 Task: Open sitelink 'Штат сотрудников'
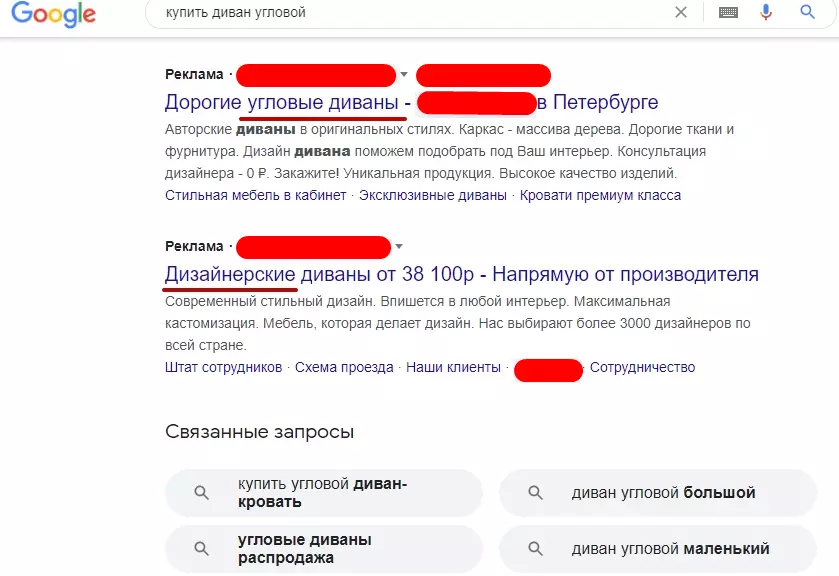(x=223, y=367)
